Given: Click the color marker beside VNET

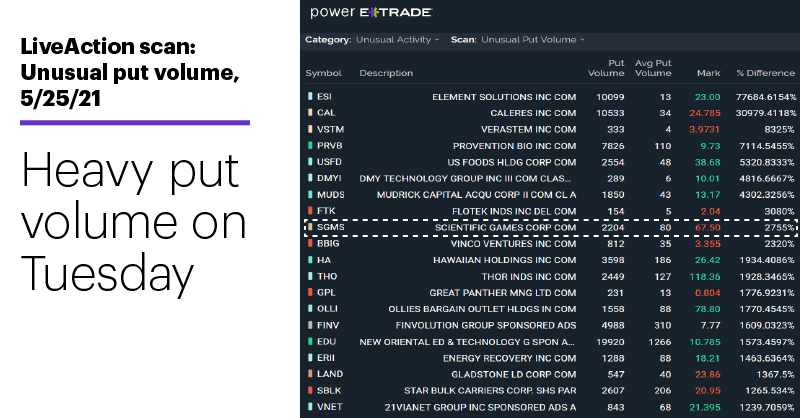Looking at the screenshot, I should pos(310,407).
